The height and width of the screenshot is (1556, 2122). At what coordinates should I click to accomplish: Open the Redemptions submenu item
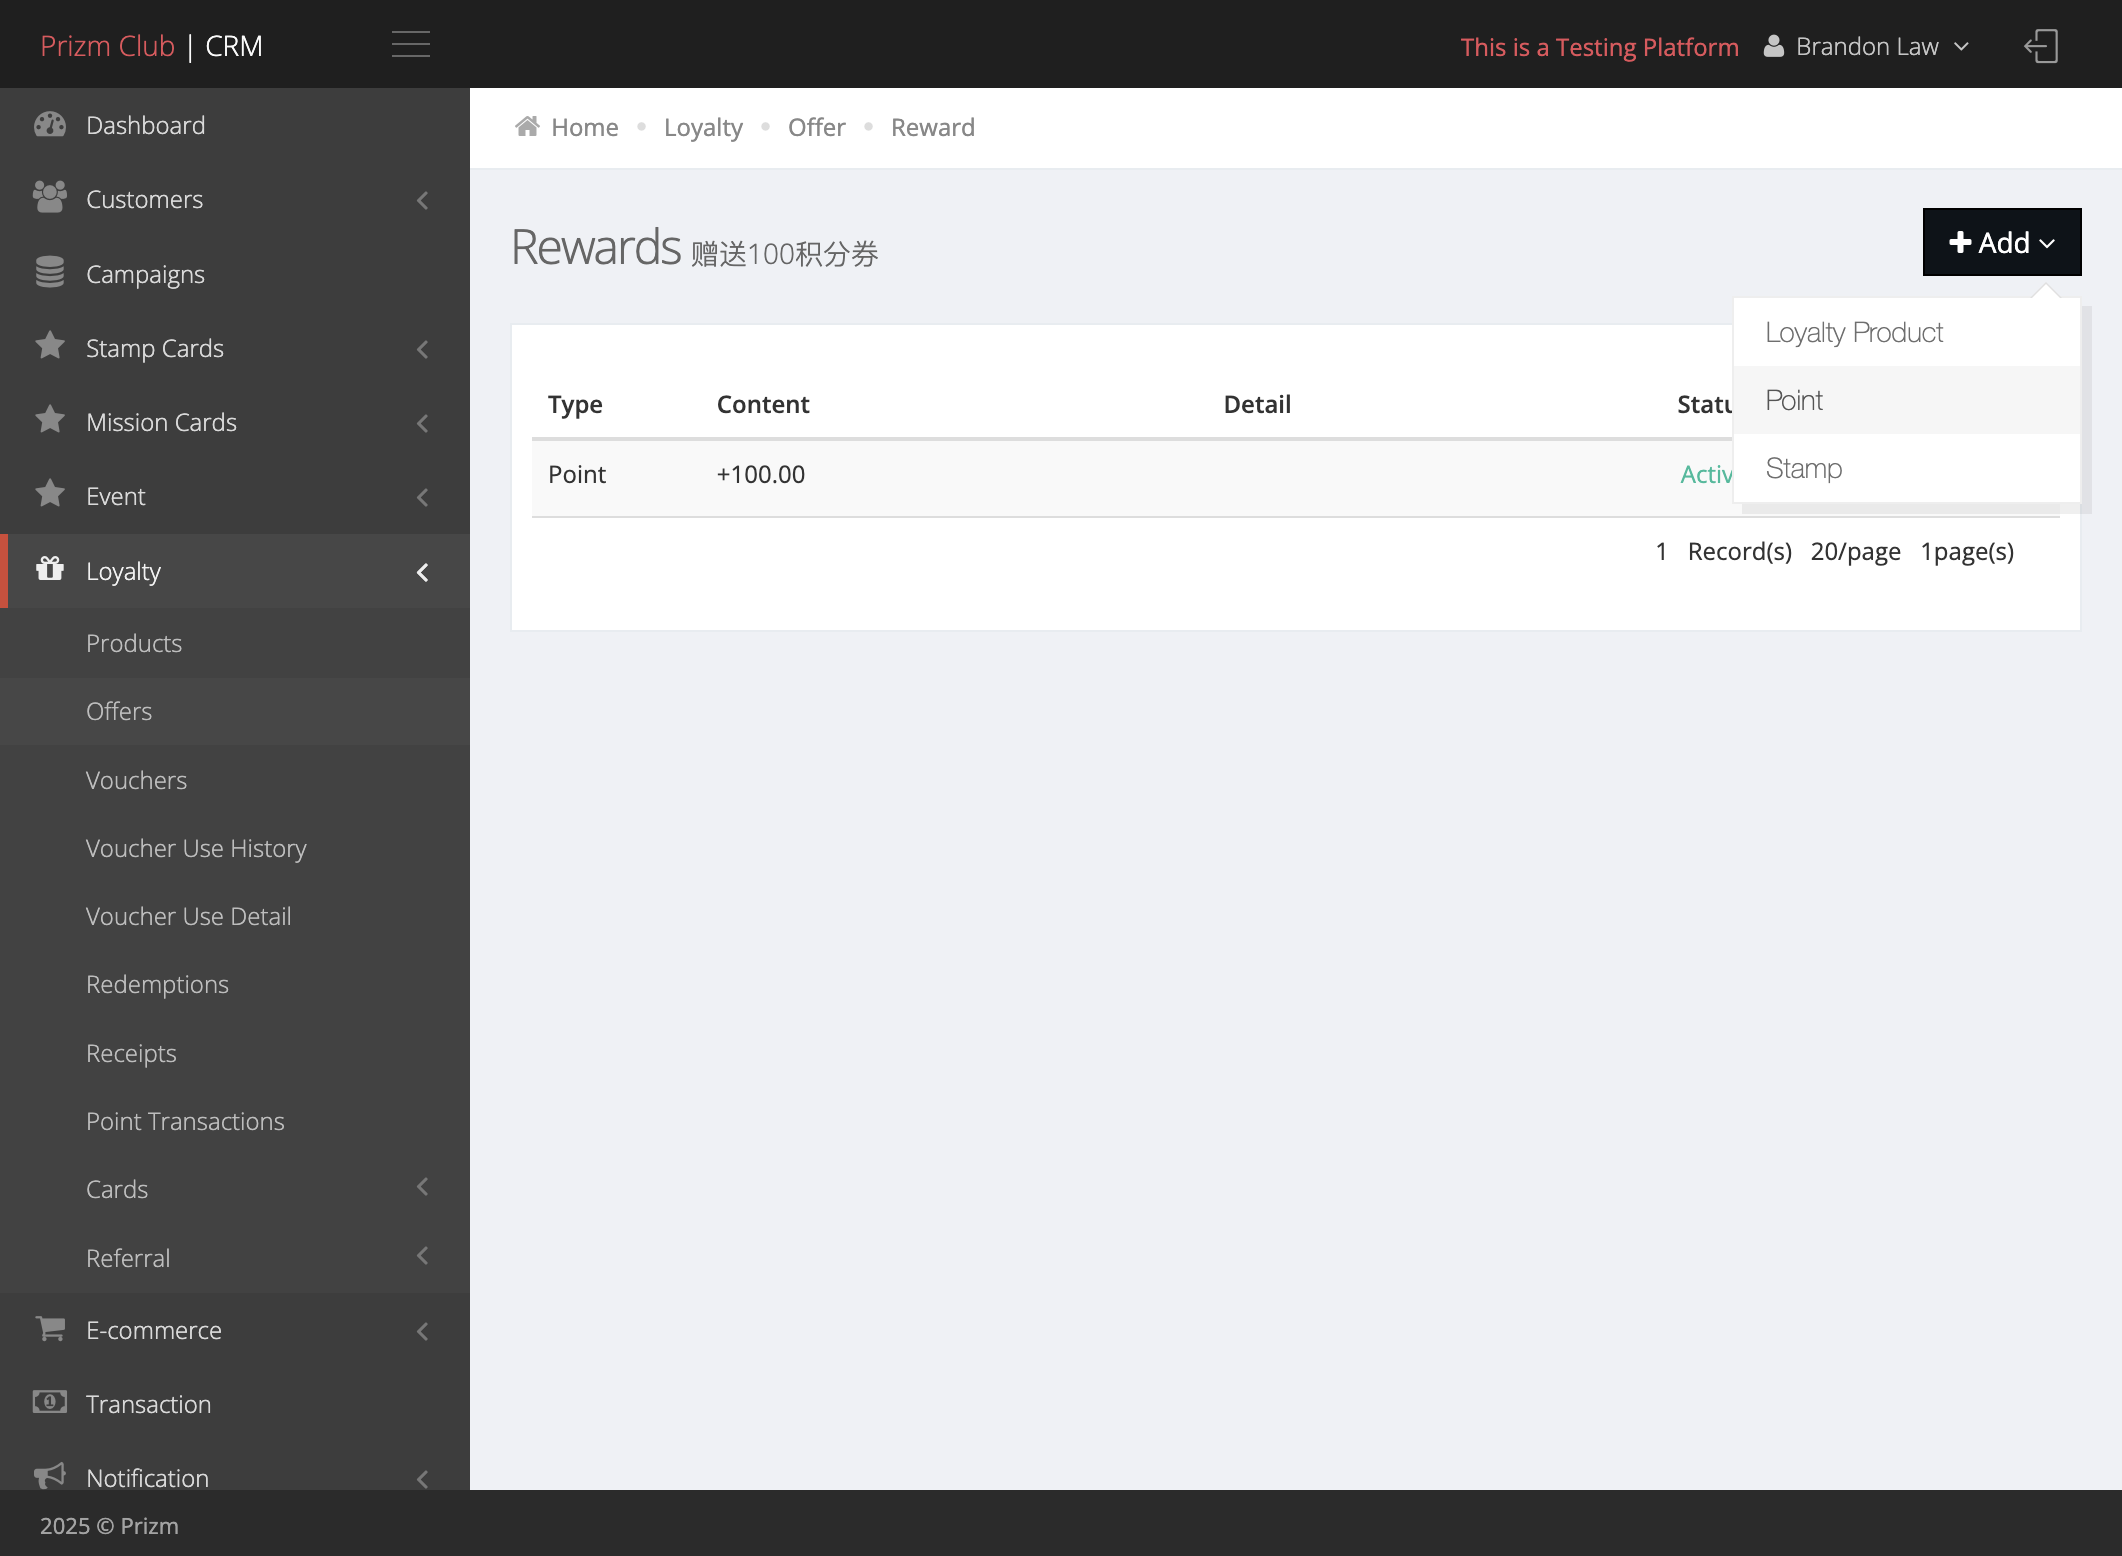[235, 984]
